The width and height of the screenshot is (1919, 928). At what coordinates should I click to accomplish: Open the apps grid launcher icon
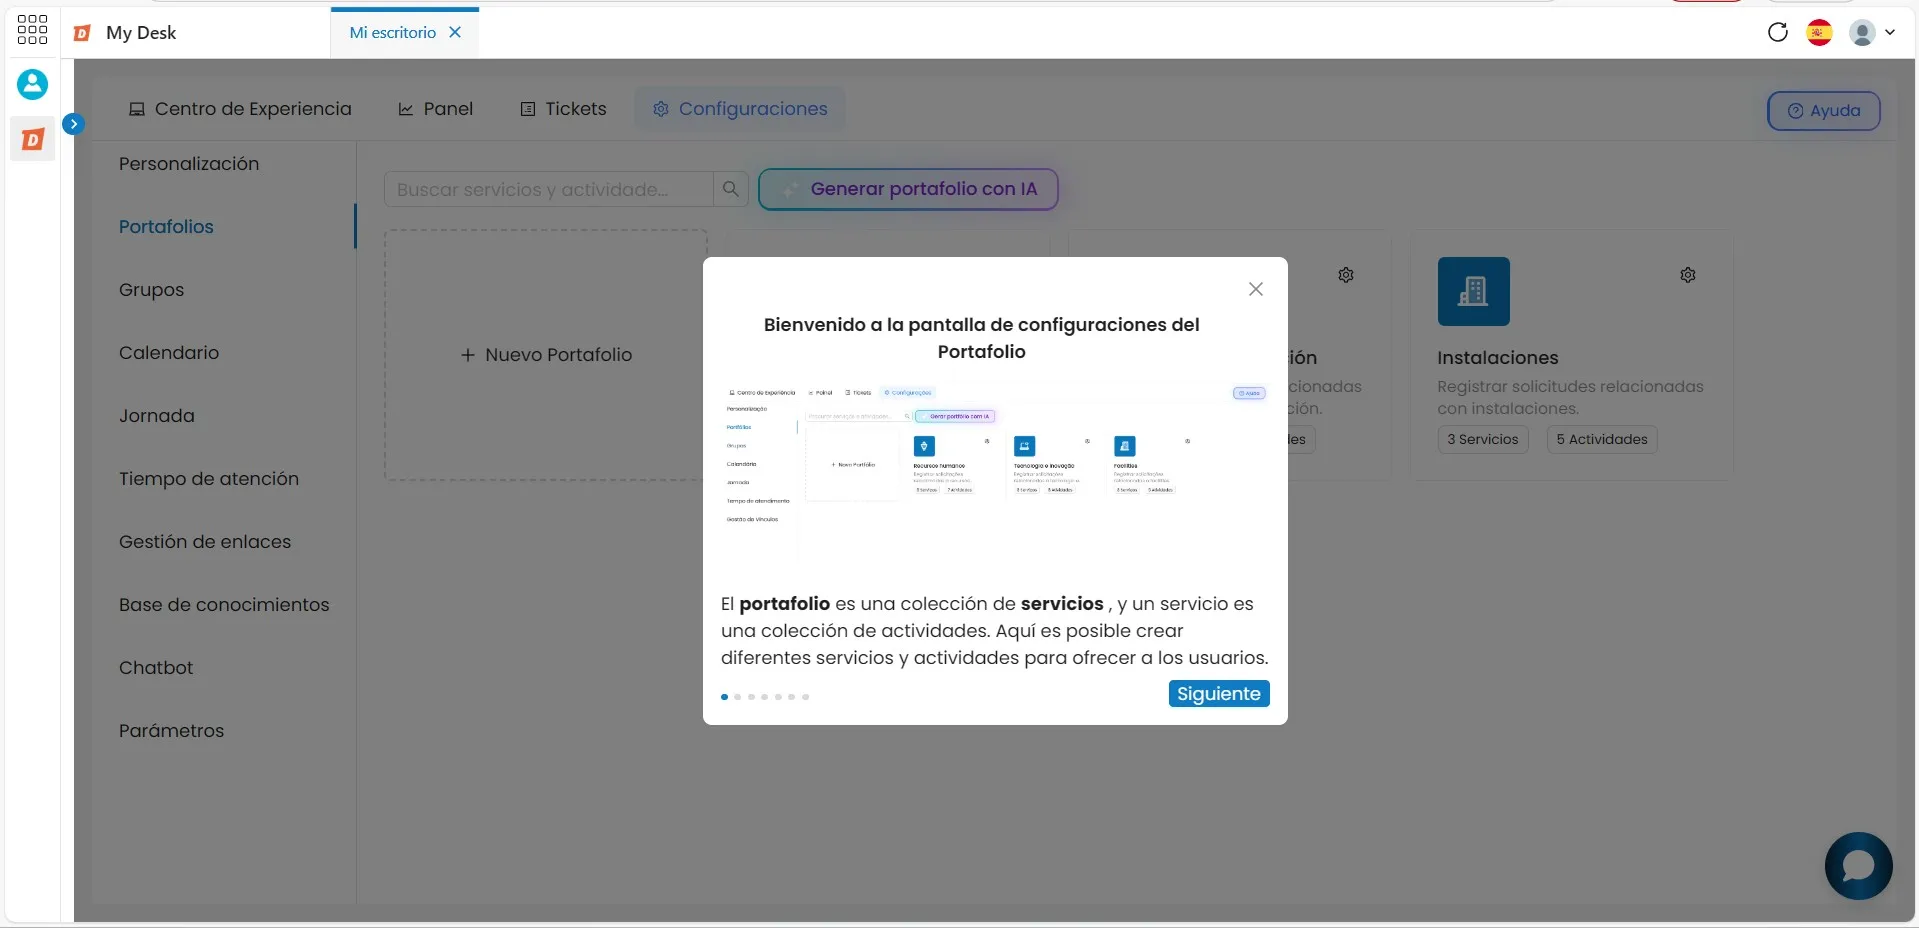tap(32, 29)
